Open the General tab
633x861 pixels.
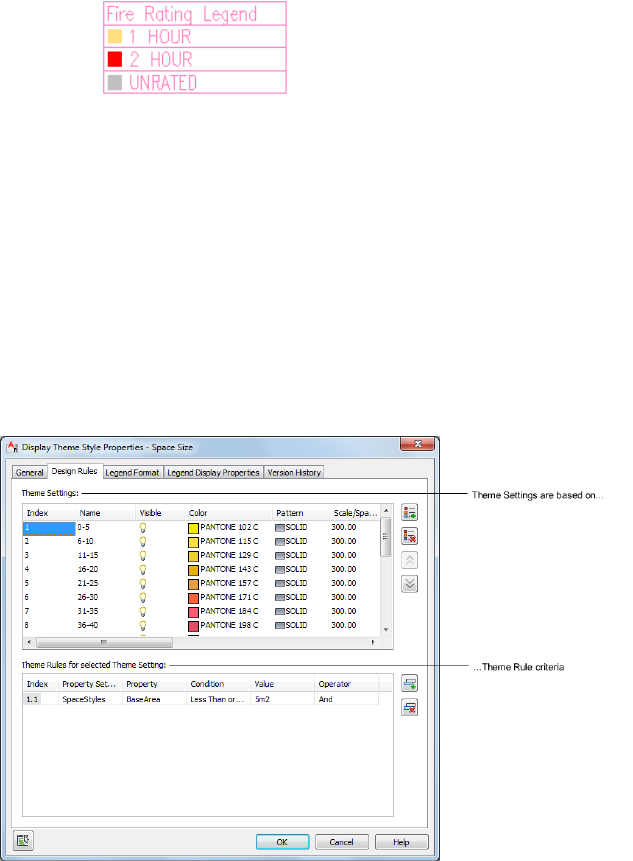(x=30, y=472)
